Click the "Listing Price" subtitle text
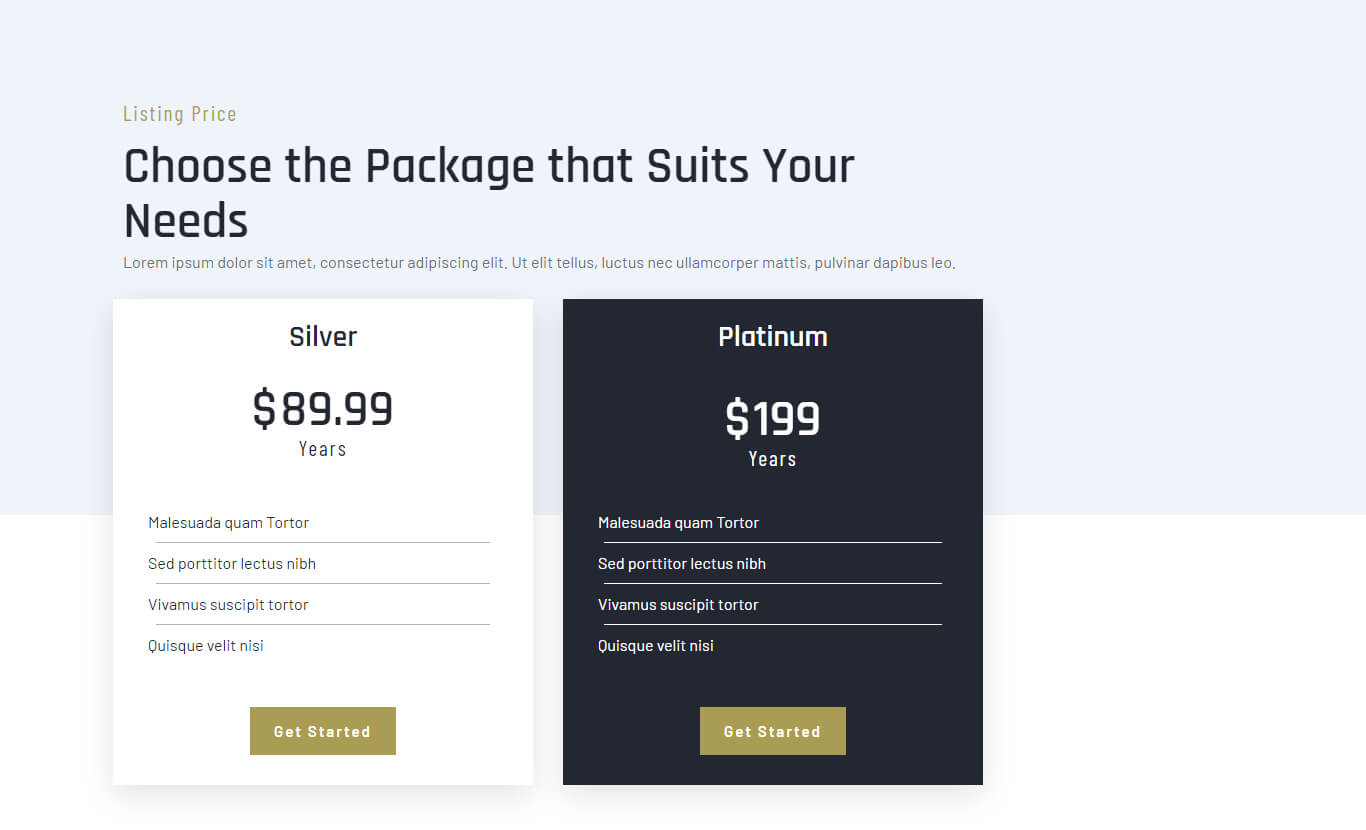 [x=180, y=114]
